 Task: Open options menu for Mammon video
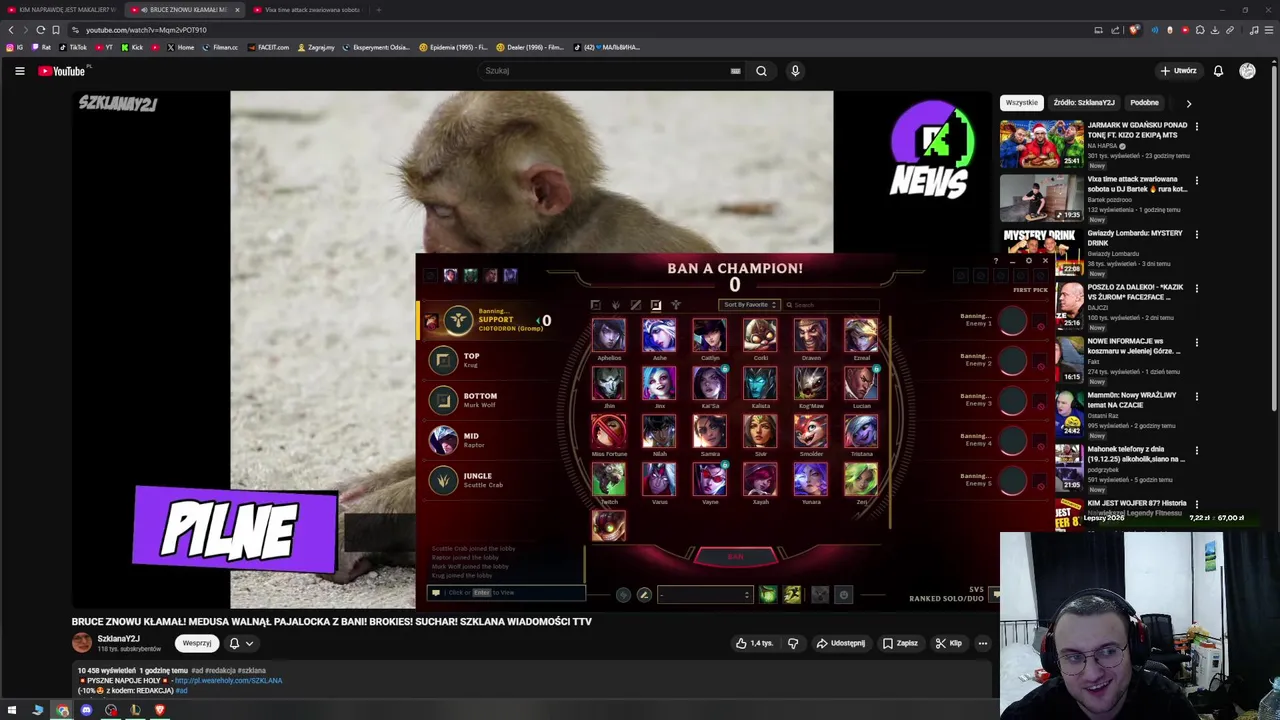click(1196, 396)
